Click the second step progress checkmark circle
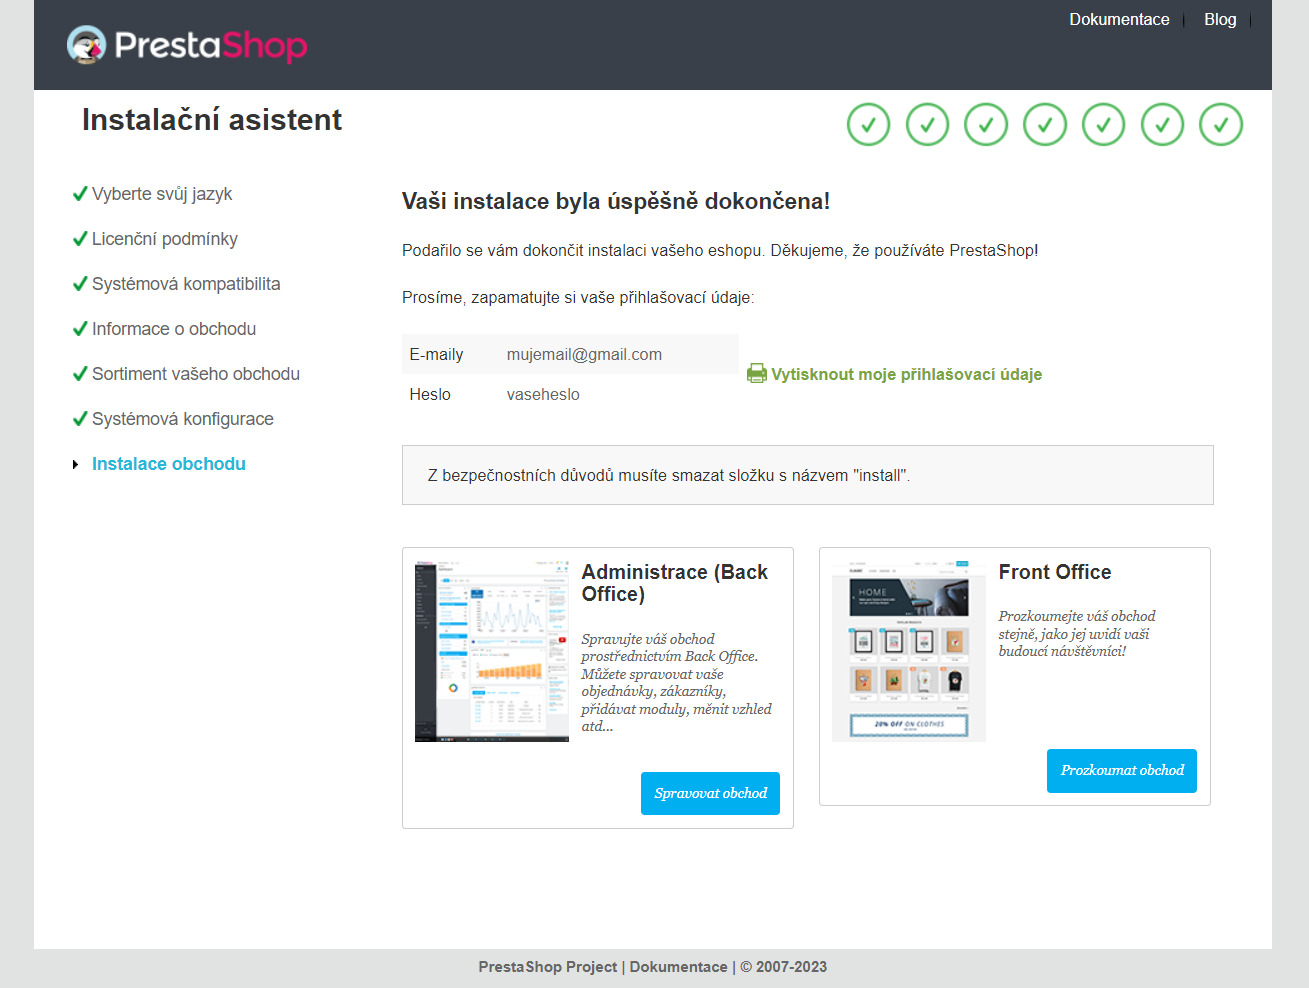1309x988 pixels. pos(927,125)
